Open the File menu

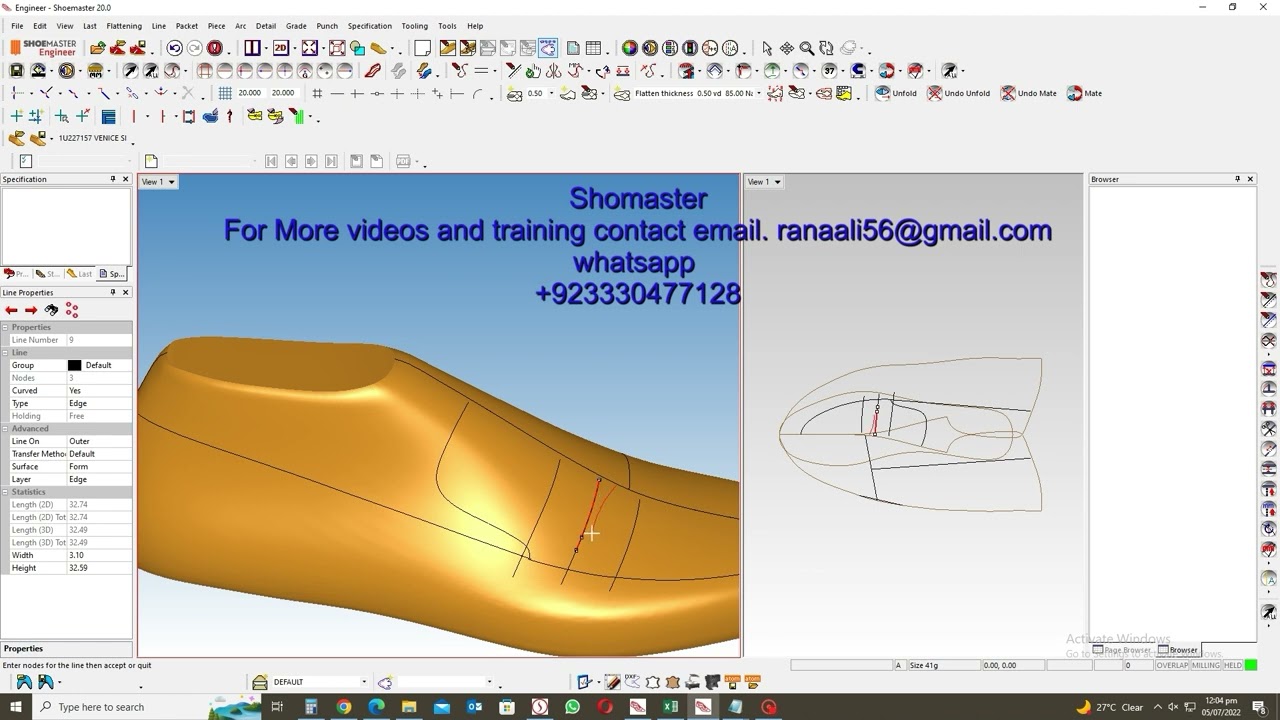point(17,26)
